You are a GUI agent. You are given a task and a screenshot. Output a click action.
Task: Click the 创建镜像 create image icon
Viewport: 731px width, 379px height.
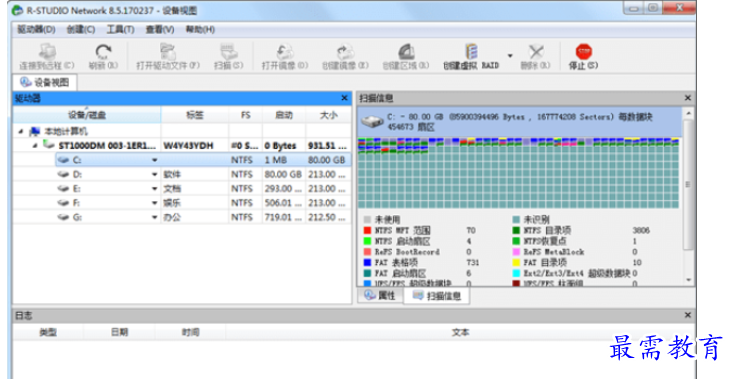click(345, 52)
